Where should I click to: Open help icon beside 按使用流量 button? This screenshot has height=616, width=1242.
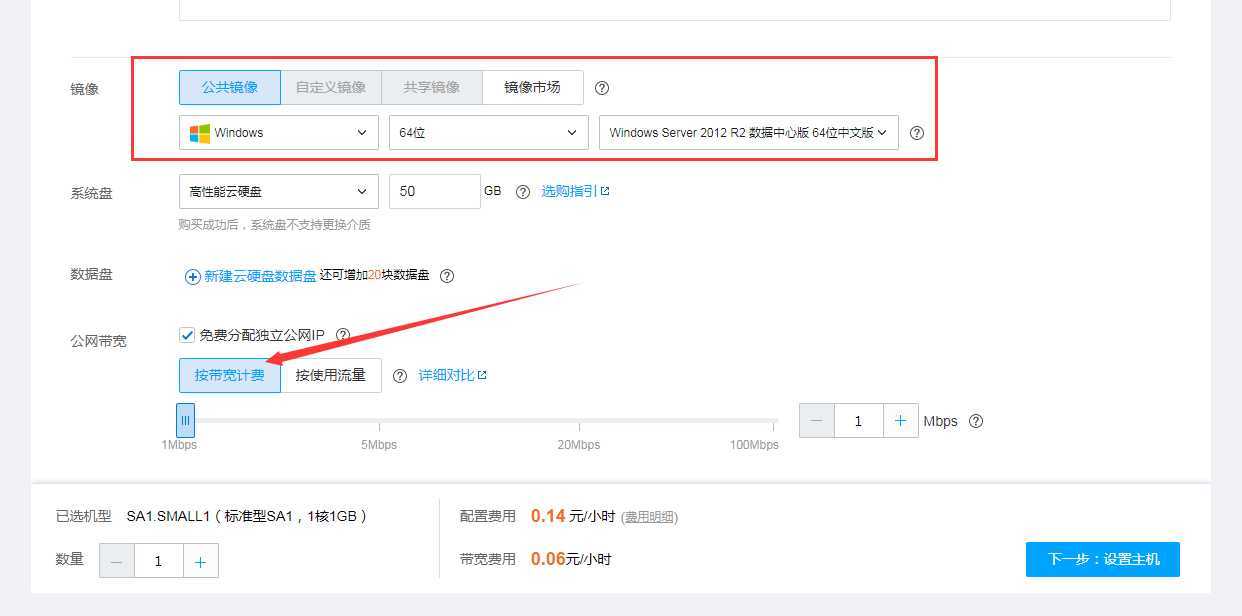(x=400, y=376)
